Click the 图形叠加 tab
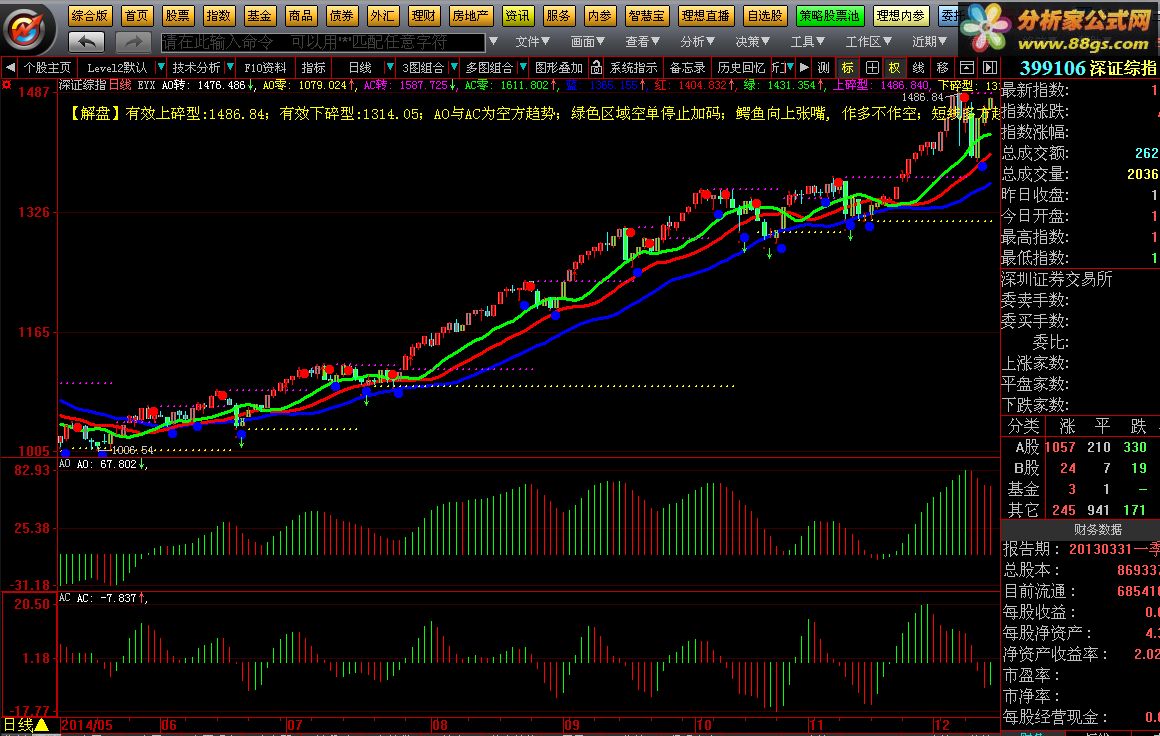The width and height of the screenshot is (1160, 736). (x=559, y=67)
